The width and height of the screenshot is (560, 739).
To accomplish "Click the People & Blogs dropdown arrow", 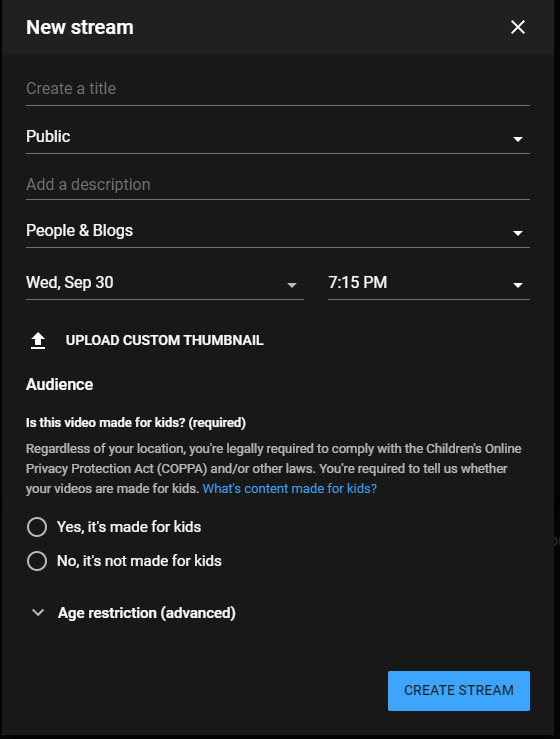I will click(518, 233).
